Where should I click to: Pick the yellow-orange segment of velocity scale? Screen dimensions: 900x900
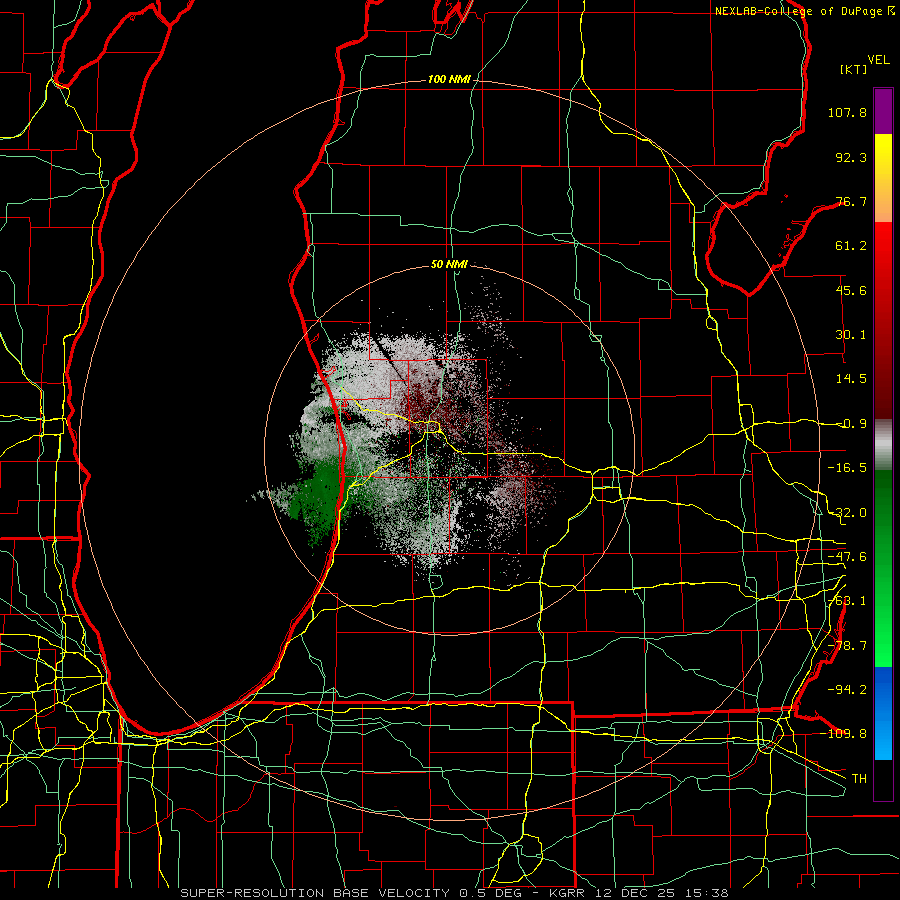[883, 178]
